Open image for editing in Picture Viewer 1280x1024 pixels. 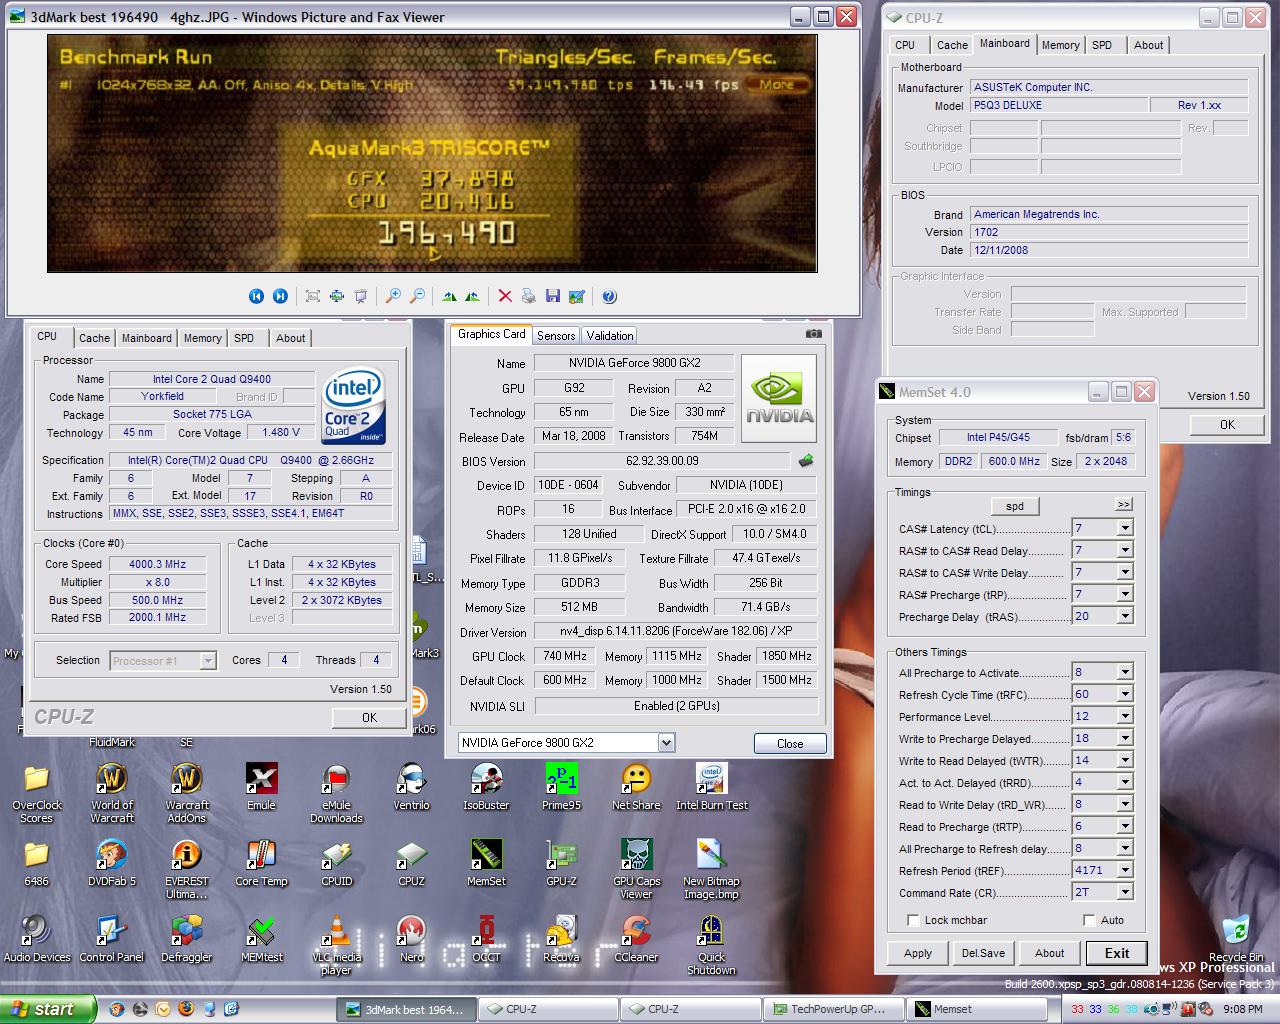pyautogui.click(x=577, y=296)
